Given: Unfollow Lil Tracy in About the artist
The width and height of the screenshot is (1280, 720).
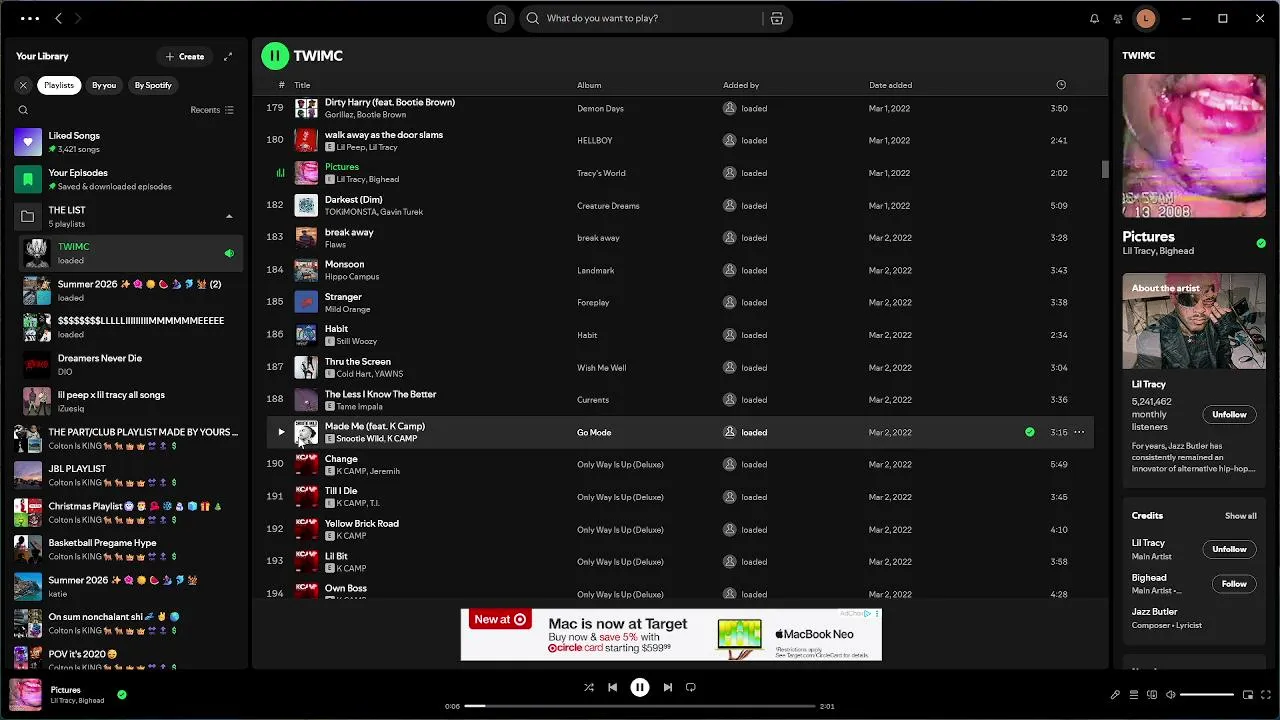Looking at the screenshot, I should pos(1229,414).
